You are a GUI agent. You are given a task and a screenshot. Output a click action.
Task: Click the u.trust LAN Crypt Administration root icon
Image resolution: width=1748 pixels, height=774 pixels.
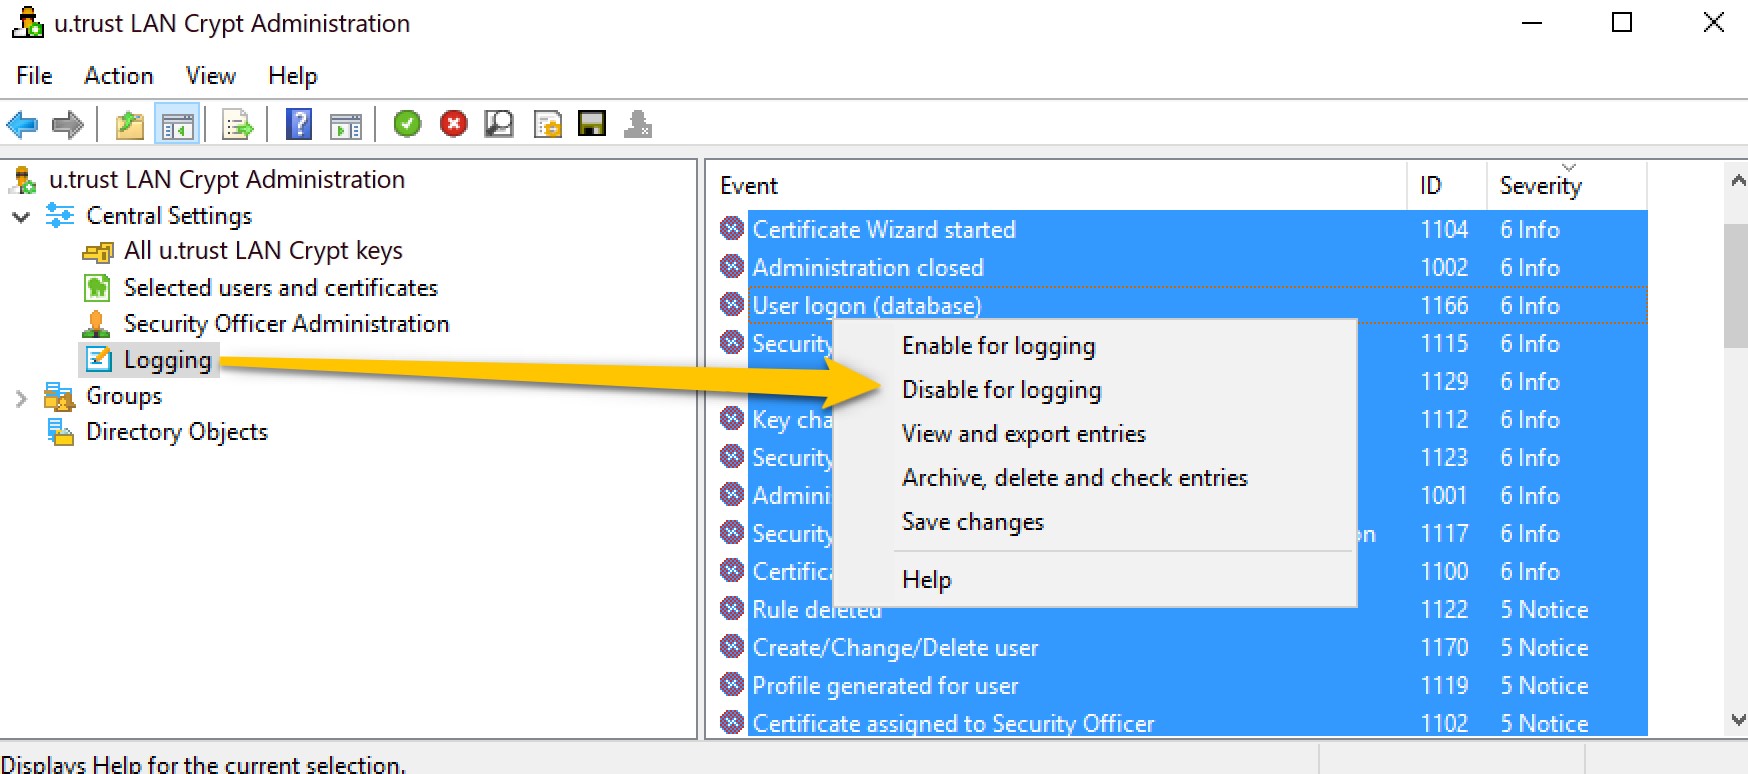[23, 180]
